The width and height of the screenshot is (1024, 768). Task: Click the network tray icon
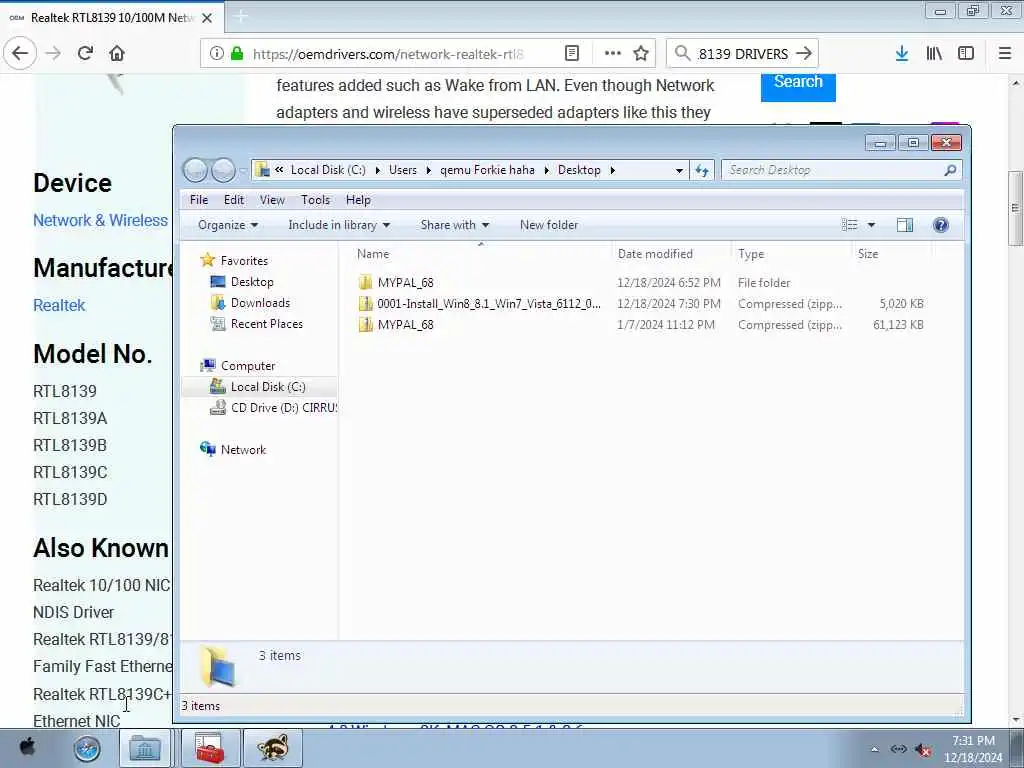(x=899, y=750)
